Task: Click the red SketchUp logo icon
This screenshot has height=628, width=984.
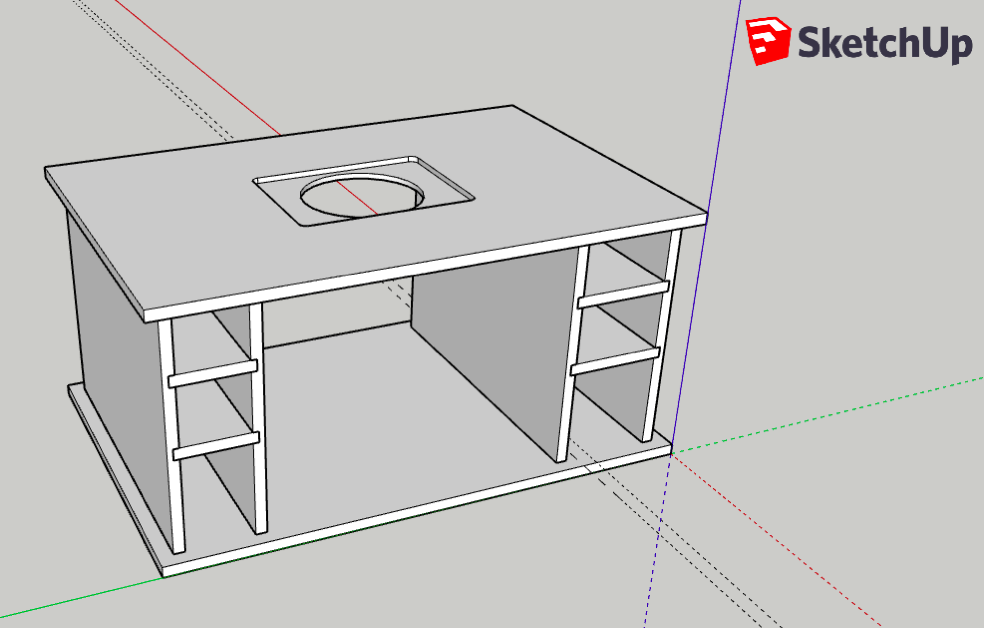Action: [x=767, y=42]
